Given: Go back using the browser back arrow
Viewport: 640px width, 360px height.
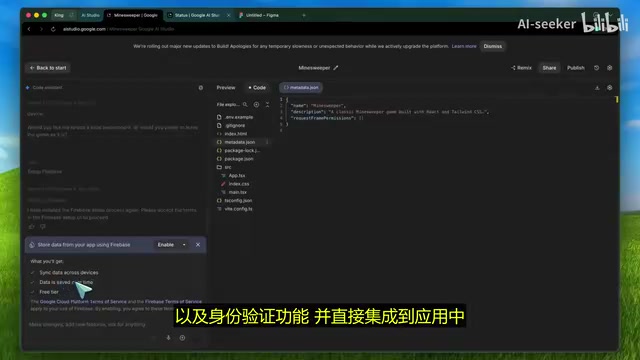Looking at the screenshot, I should coord(29,29).
